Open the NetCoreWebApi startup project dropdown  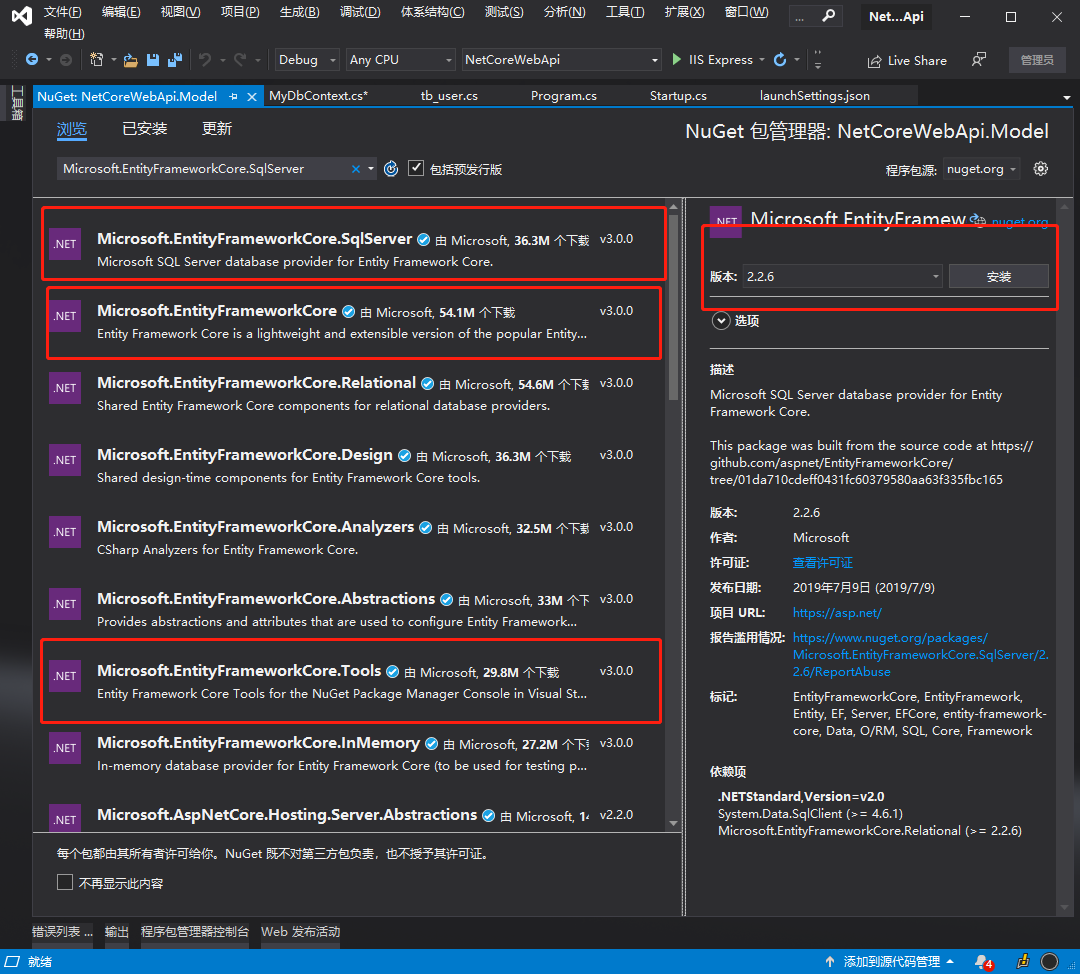click(x=561, y=60)
